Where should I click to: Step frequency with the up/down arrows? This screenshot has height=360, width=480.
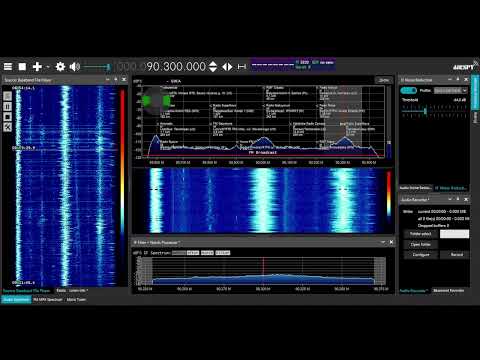(x=213, y=67)
